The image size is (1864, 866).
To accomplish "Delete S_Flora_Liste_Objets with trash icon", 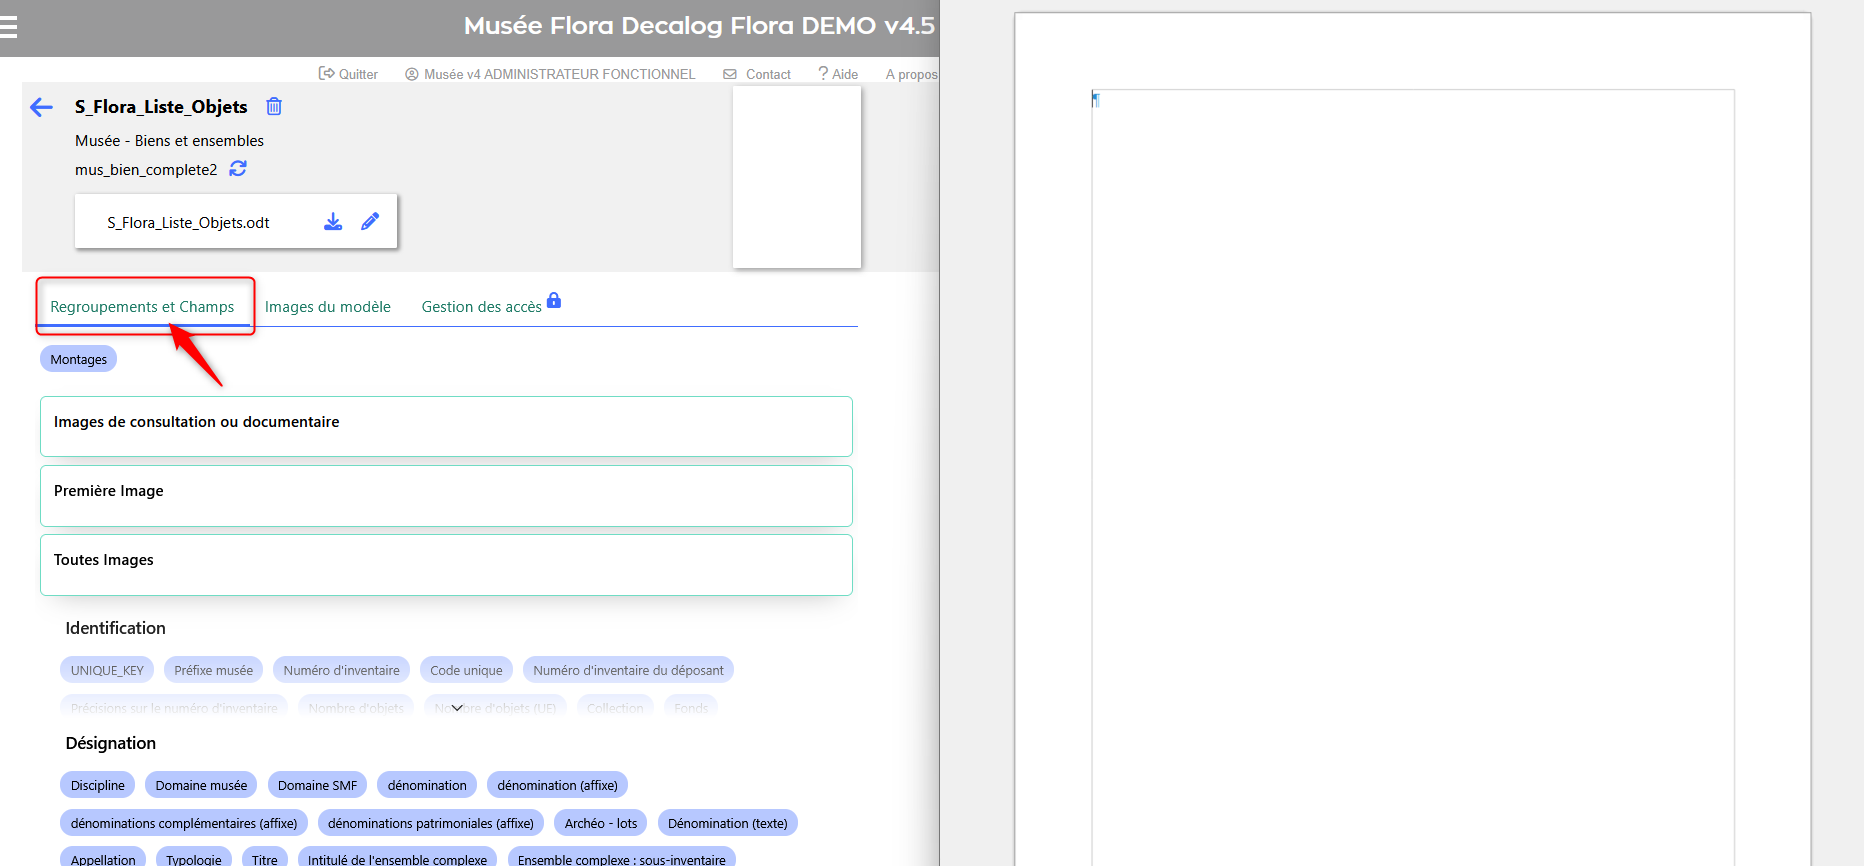I will point(274,106).
